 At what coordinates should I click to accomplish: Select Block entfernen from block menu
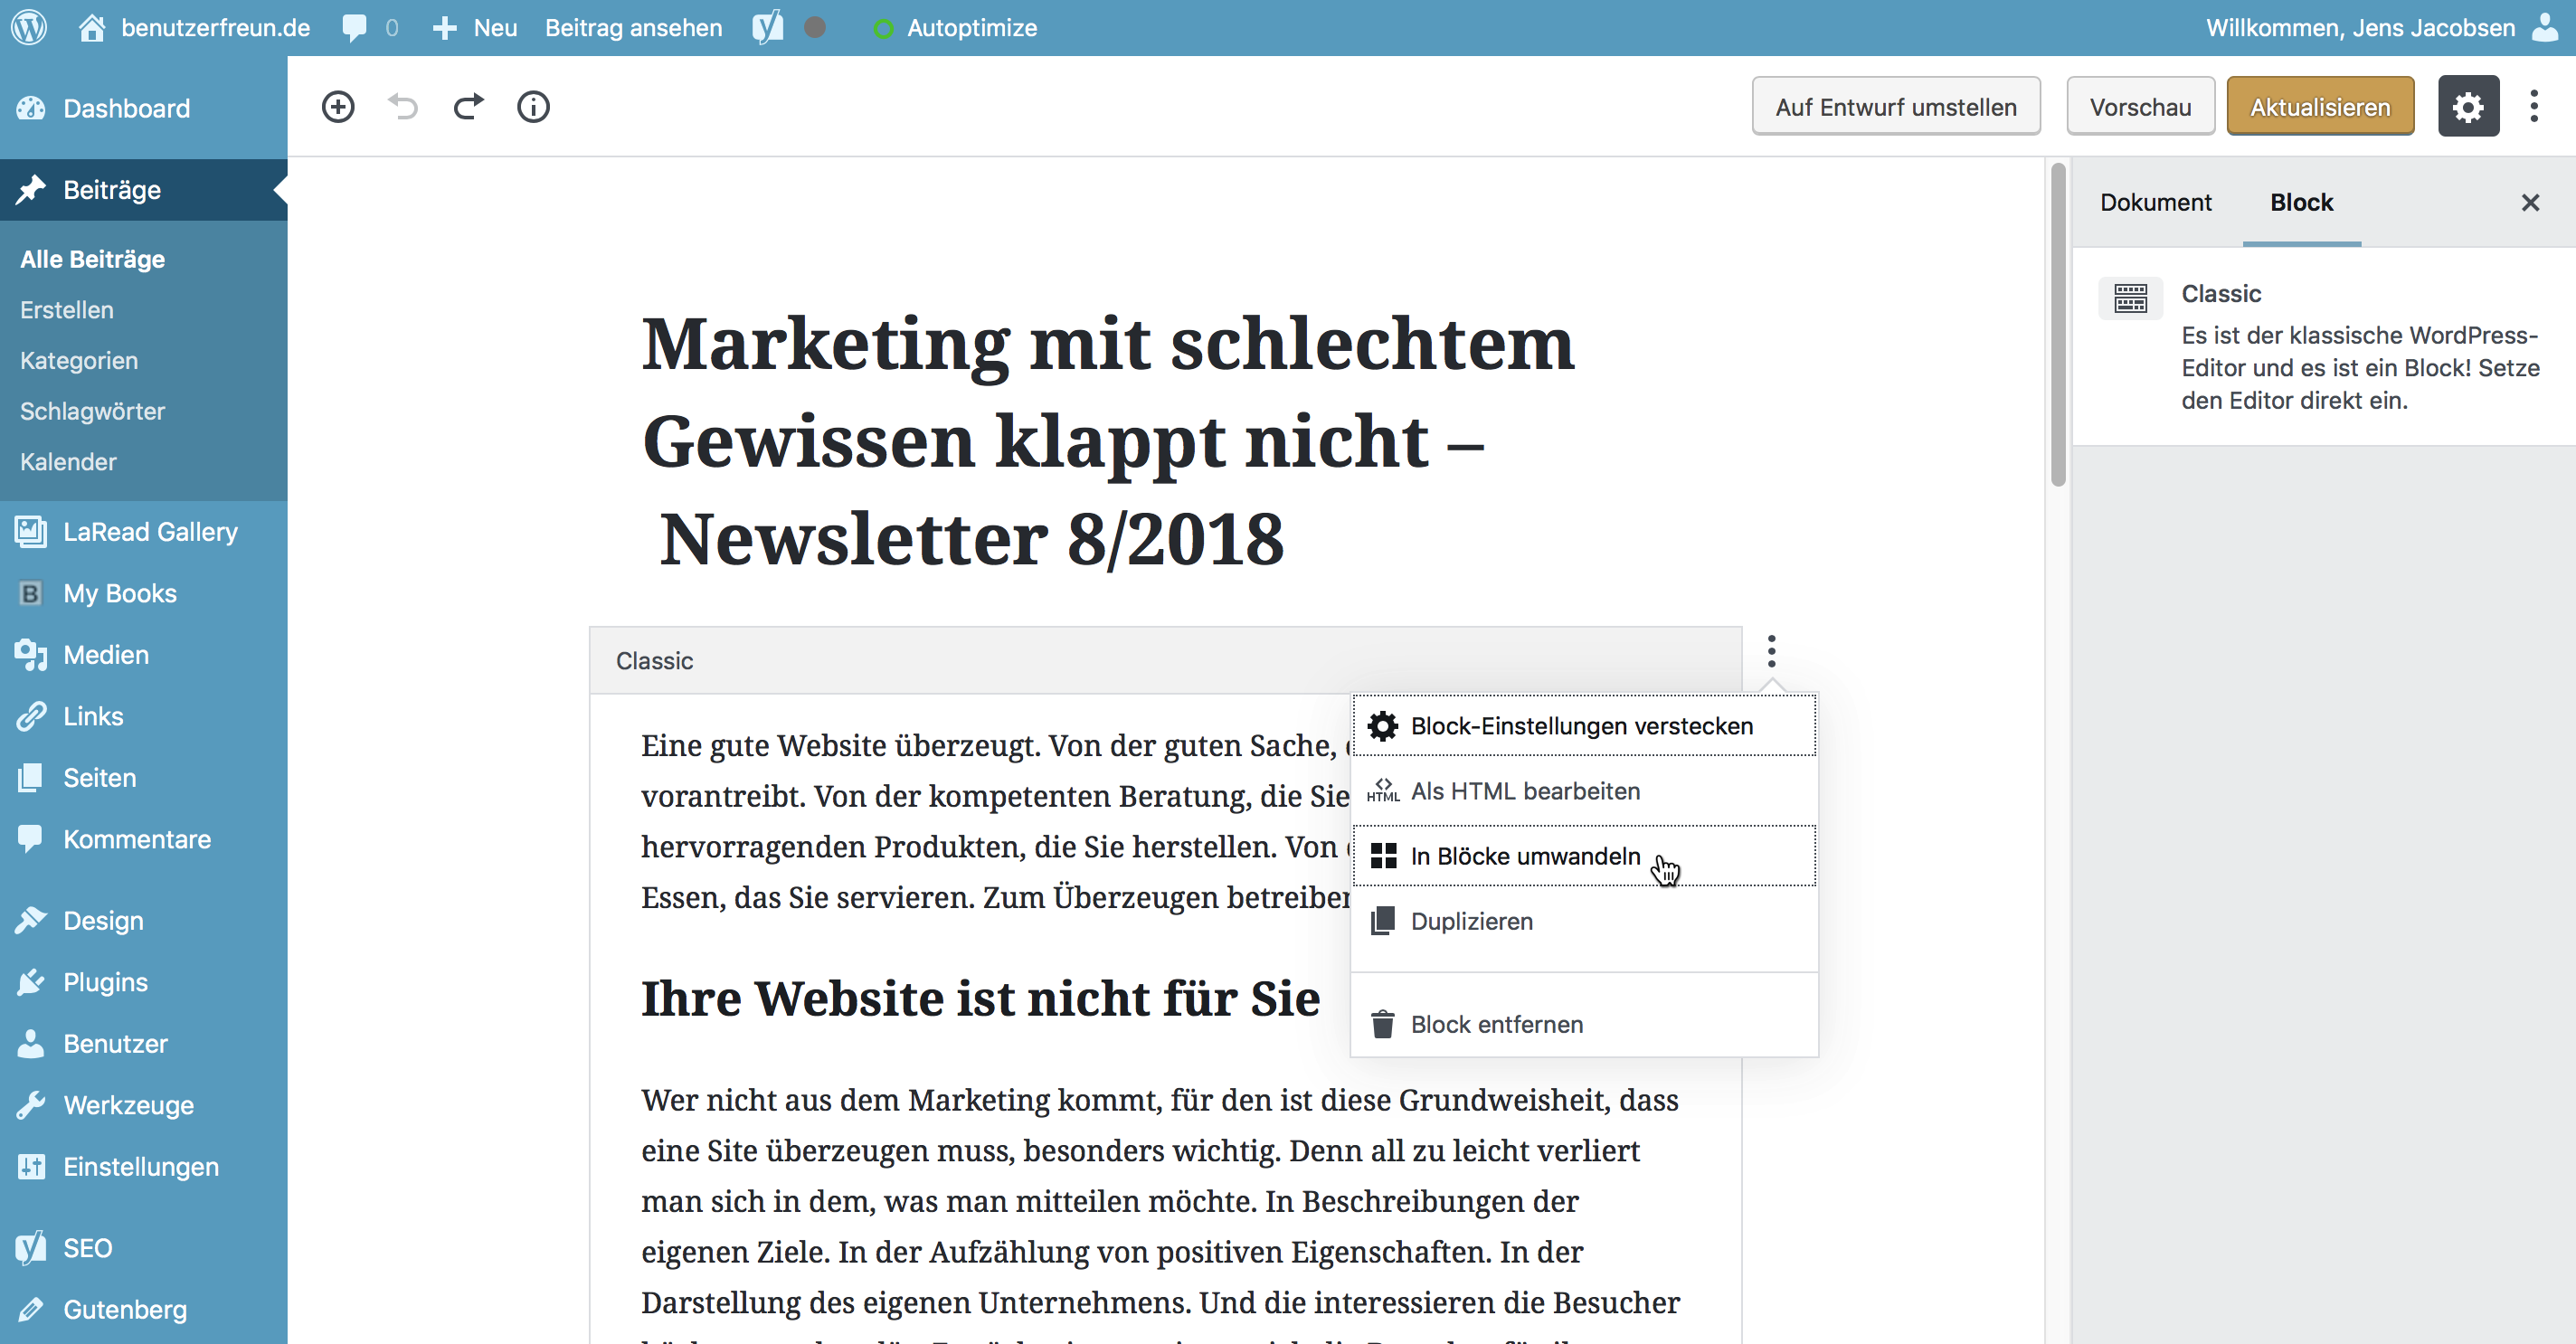[x=1584, y=1023]
